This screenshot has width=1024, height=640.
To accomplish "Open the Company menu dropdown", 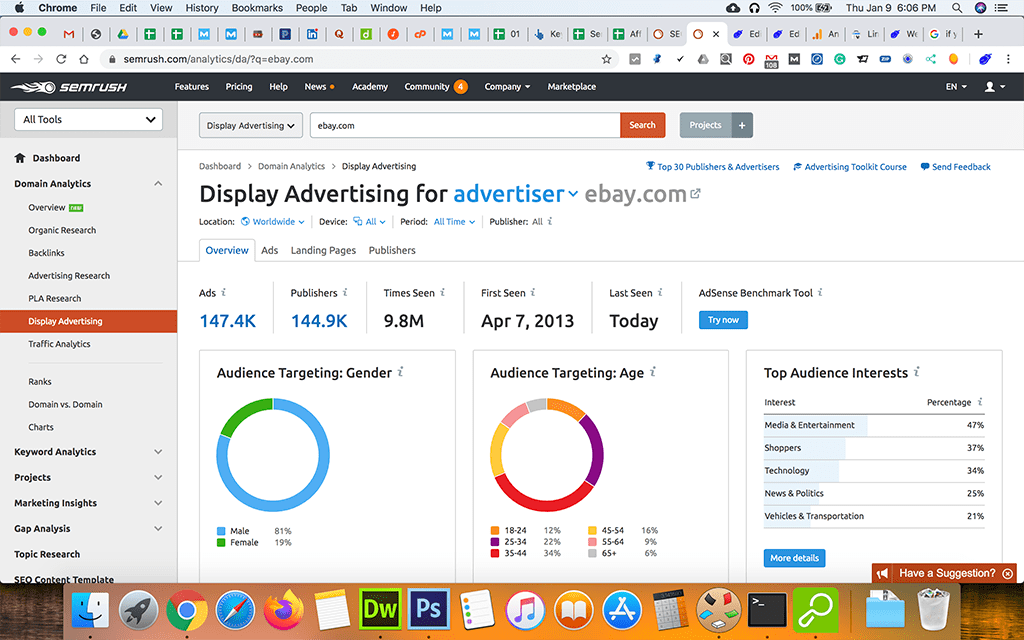I will tap(507, 86).
